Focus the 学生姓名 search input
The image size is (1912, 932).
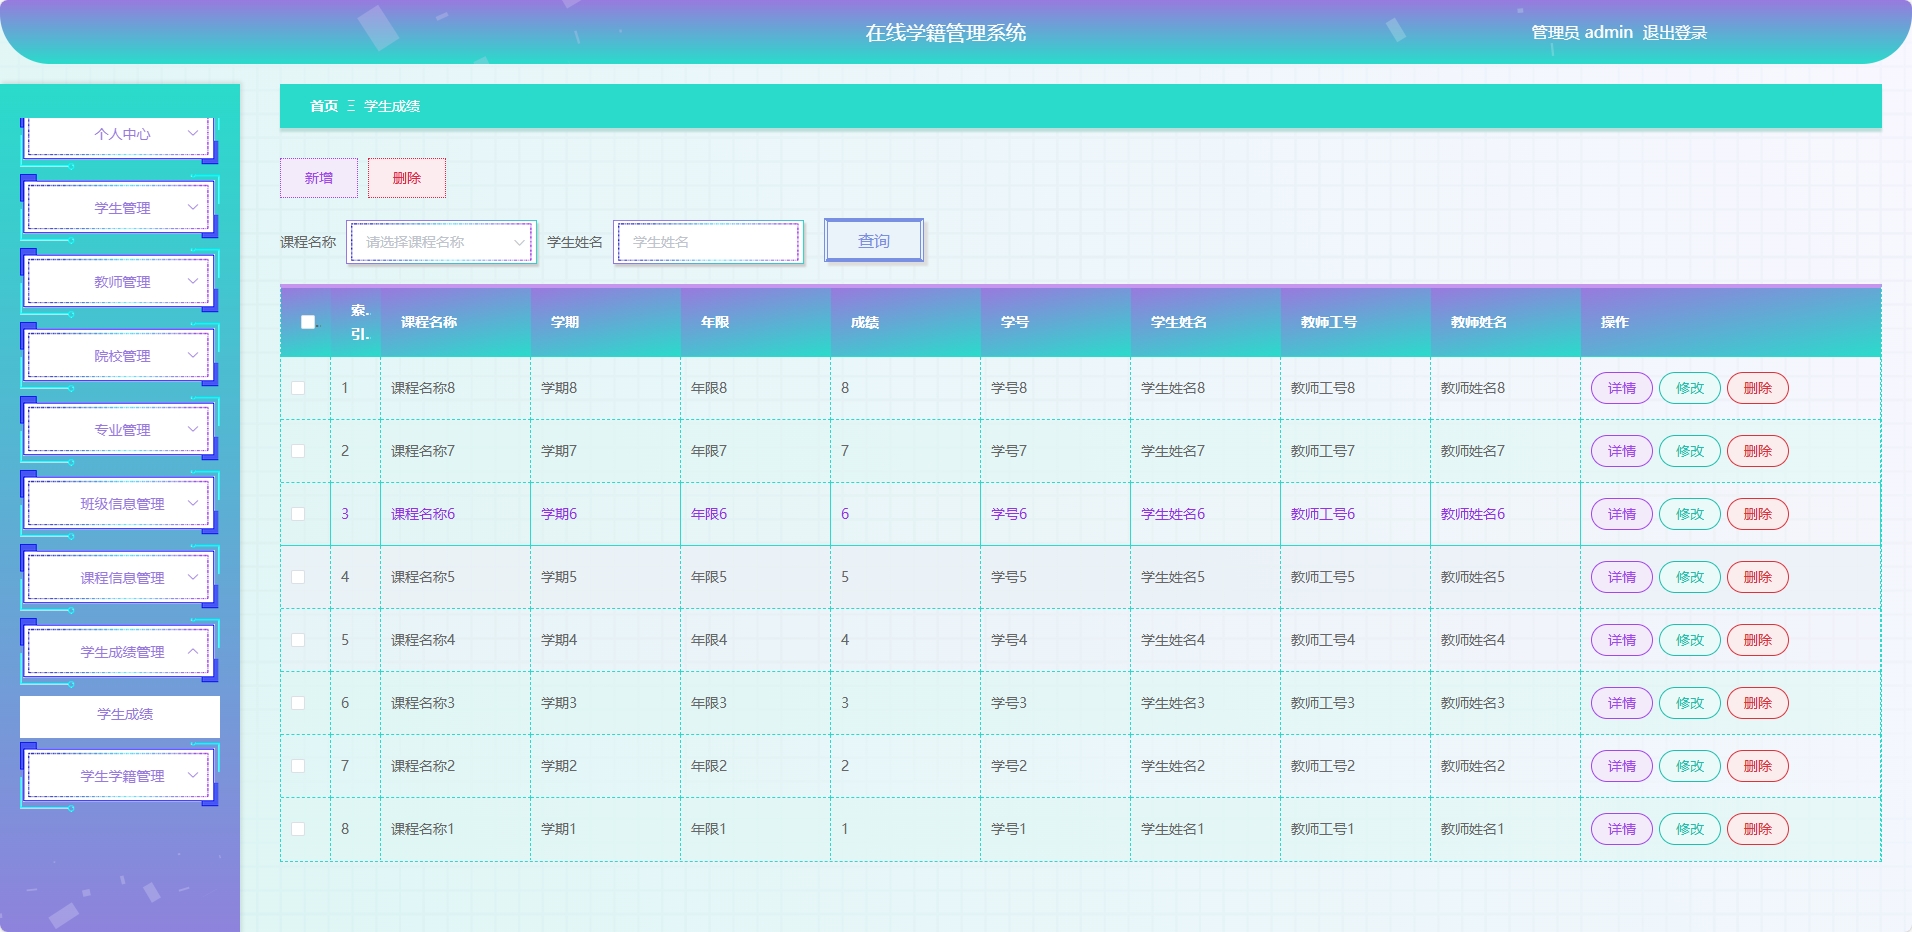pyautogui.click(x=708, y=242)
